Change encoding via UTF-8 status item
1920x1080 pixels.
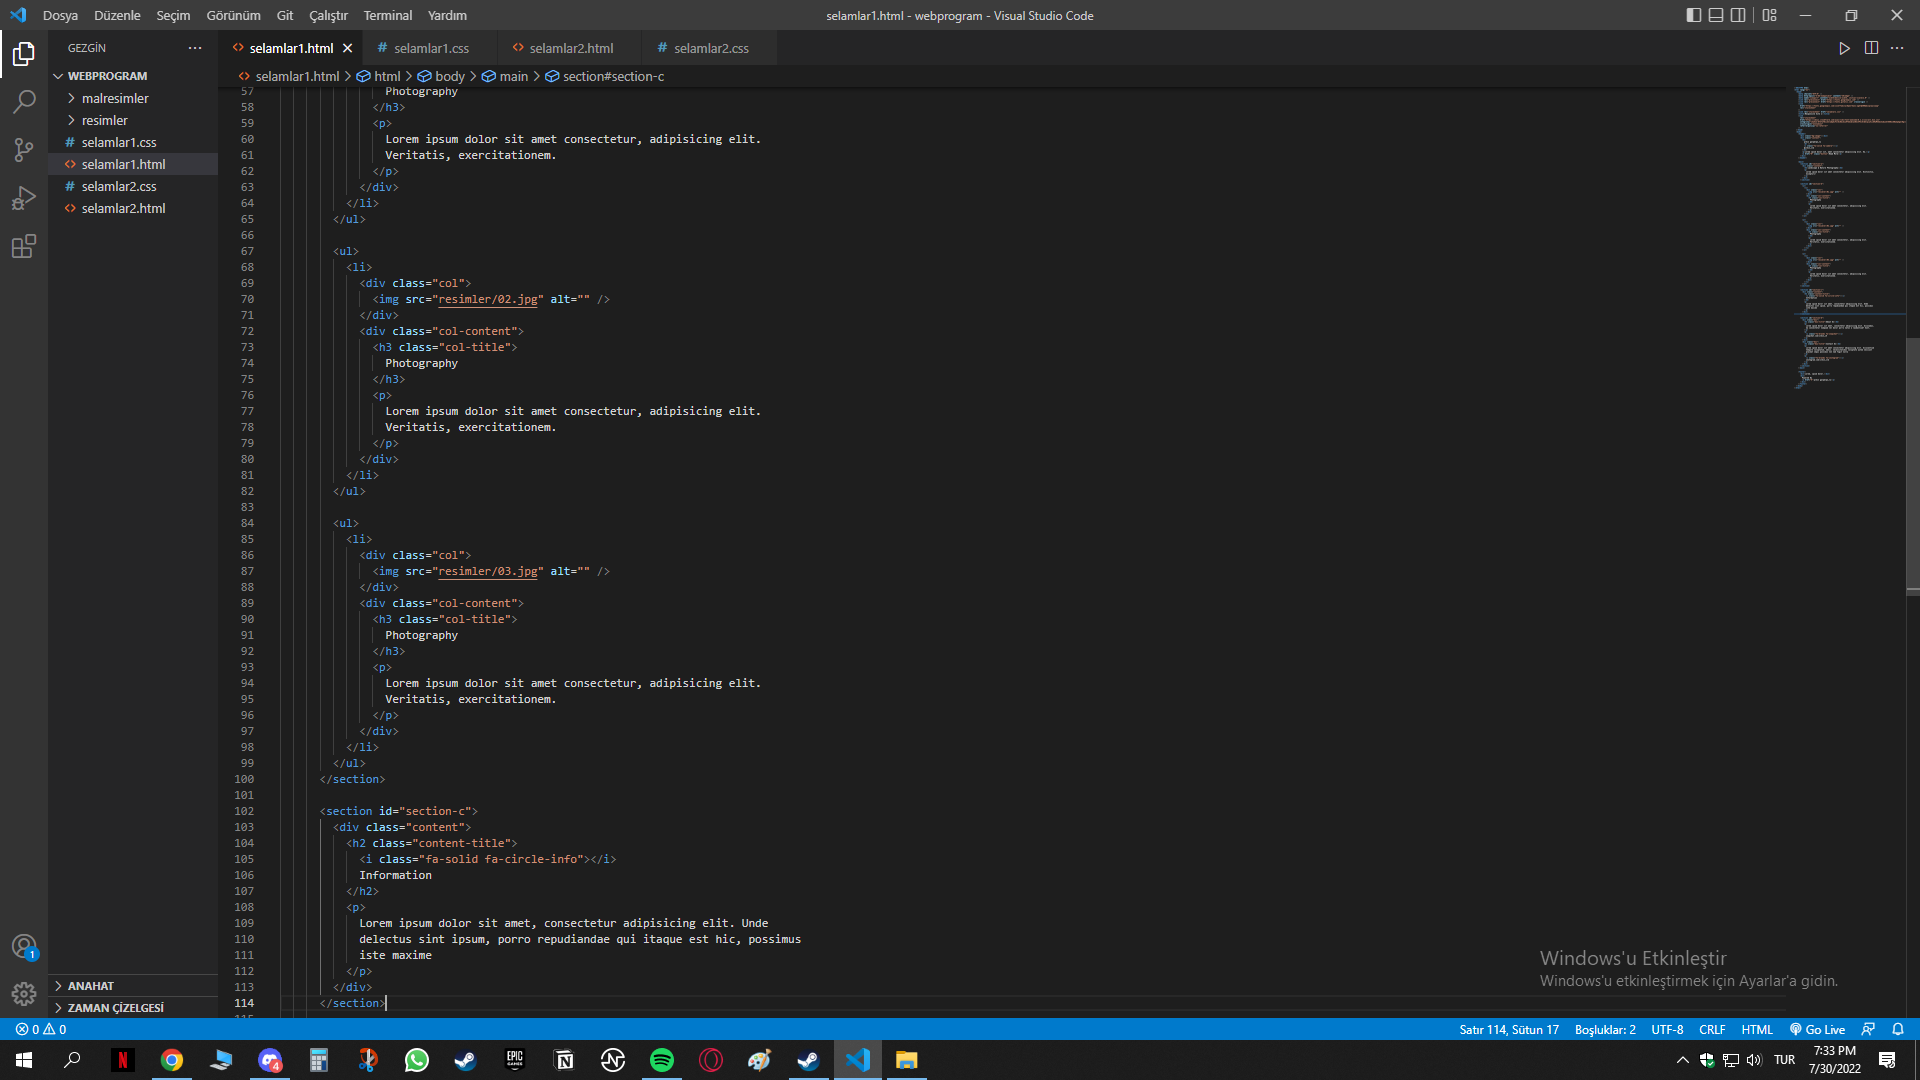[1667, 1029]
